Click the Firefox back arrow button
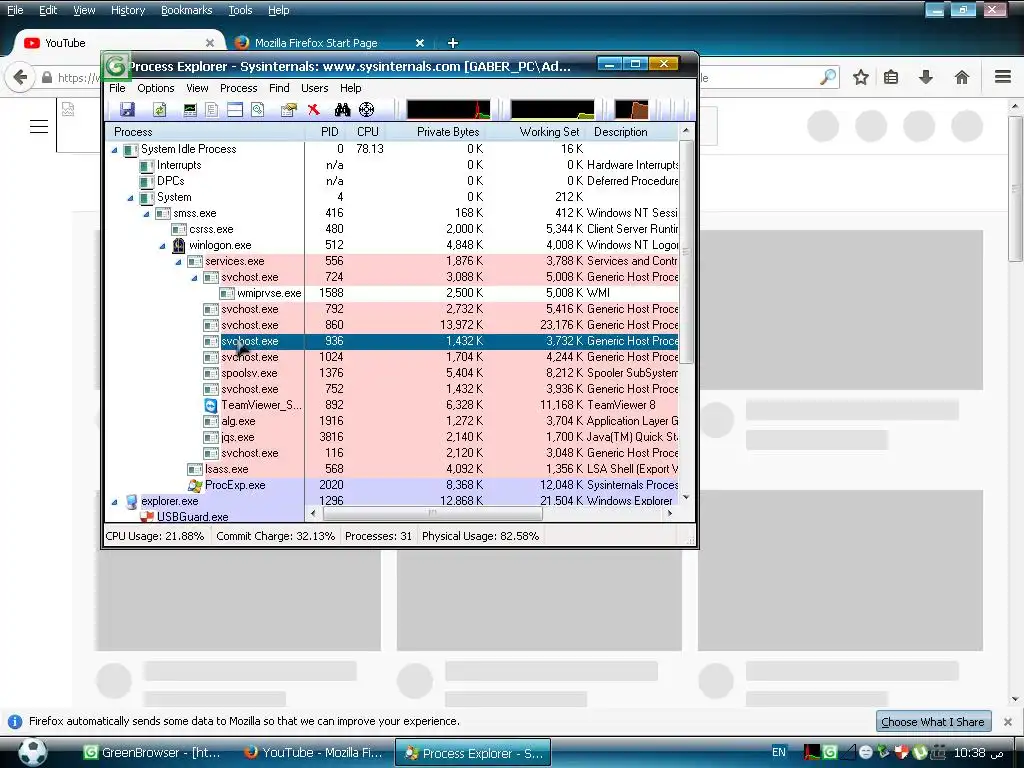1024x768 pixels. point(20,78)
